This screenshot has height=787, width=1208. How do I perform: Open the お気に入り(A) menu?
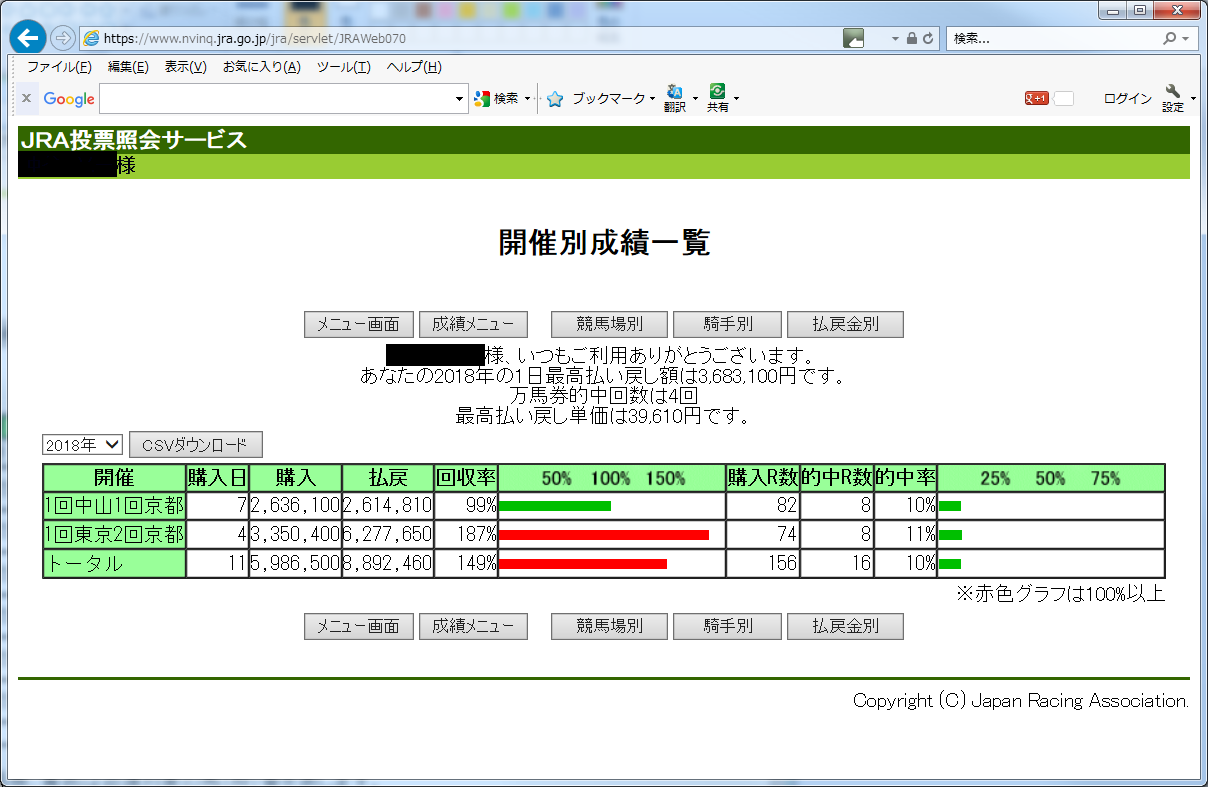261,67
